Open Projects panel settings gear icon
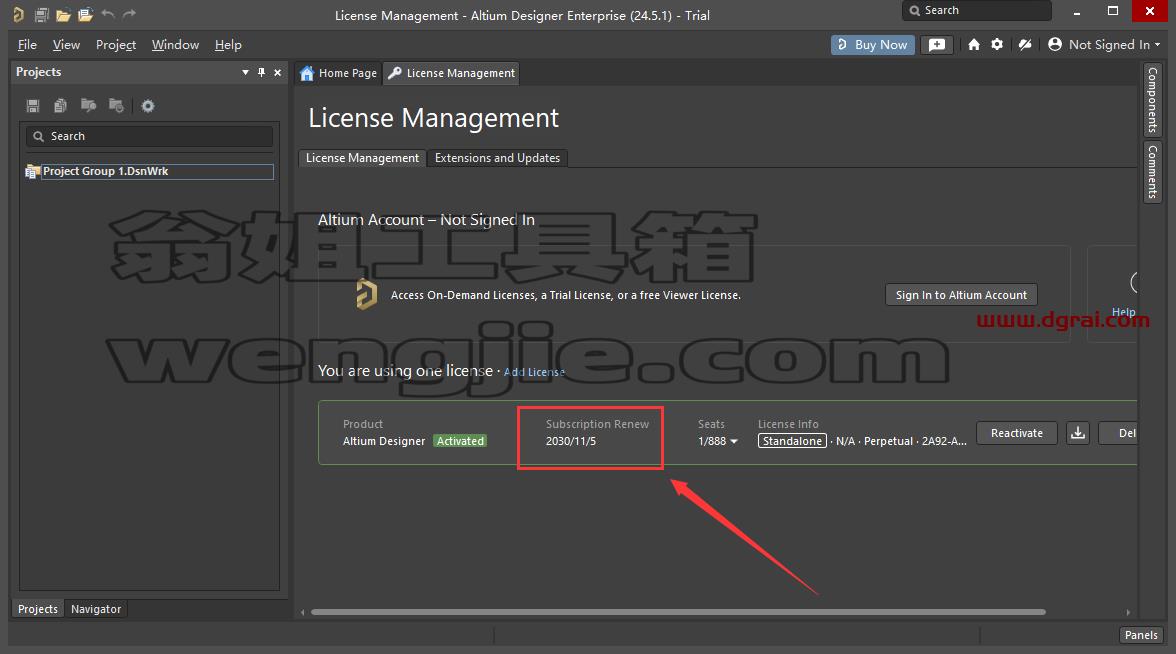The image size is (1176, 654). 148,106
